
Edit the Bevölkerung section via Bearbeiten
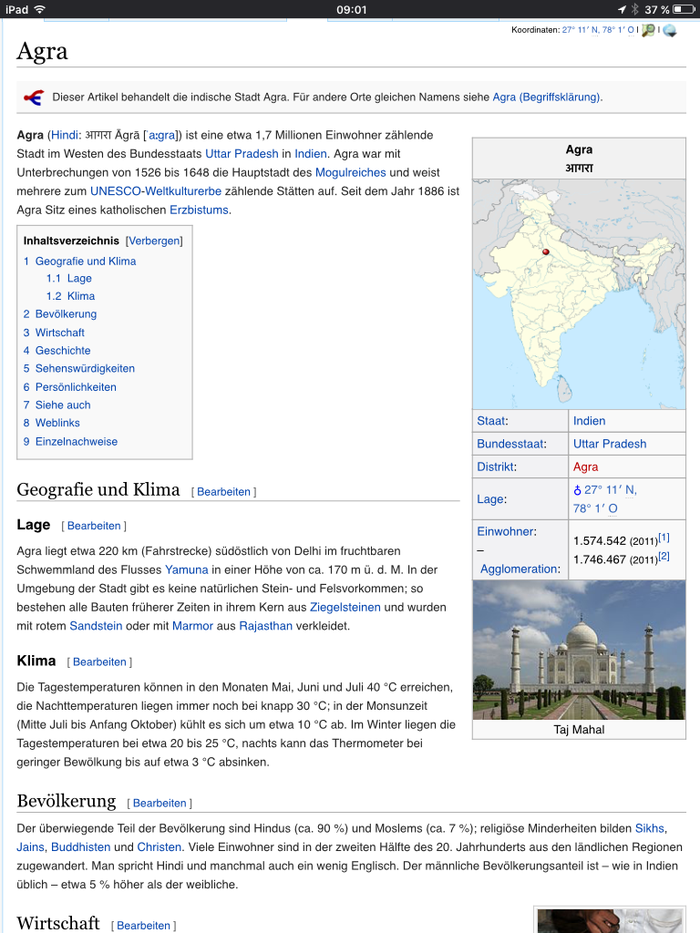click(x=159, y=803)
